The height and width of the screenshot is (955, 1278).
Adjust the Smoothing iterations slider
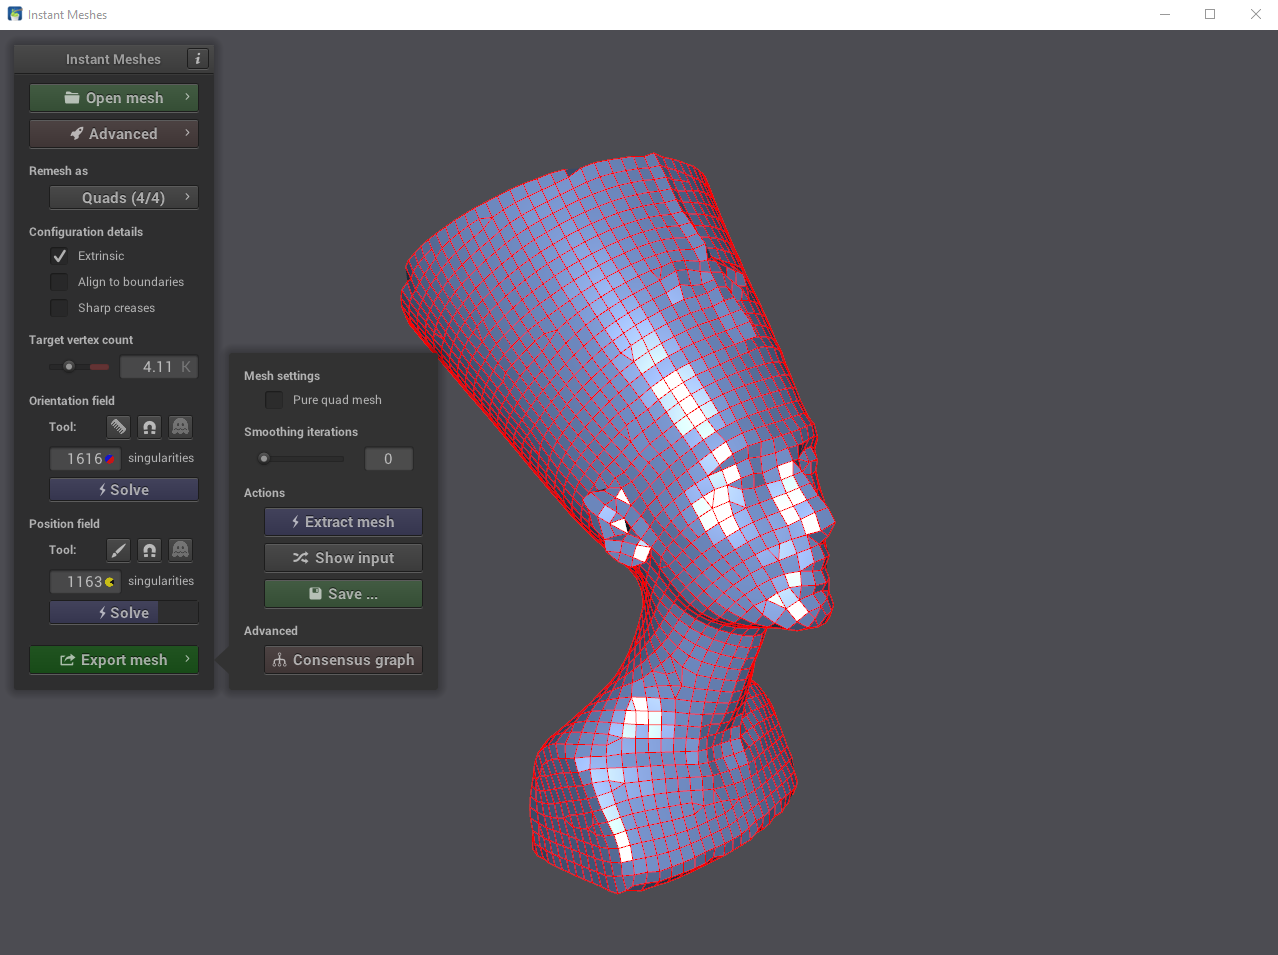click(301, 459)
